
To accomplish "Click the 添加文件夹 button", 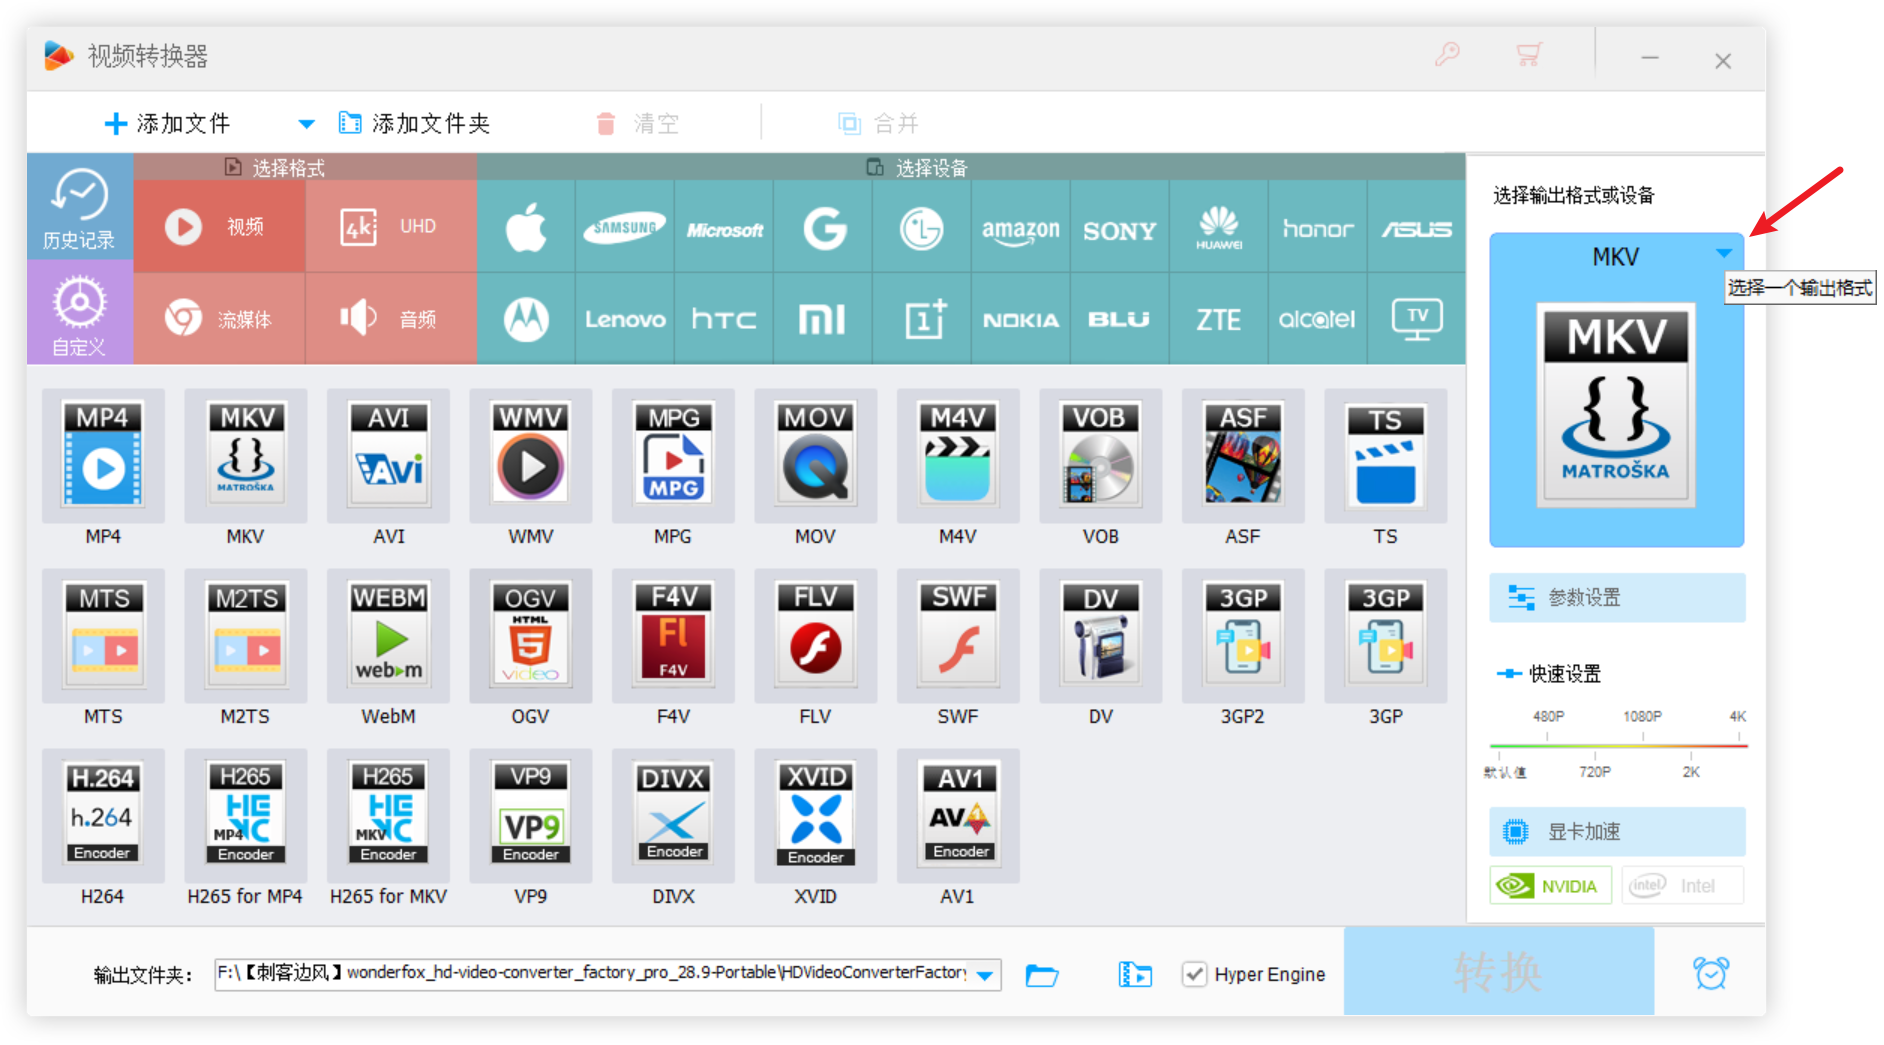I will pyautogui.click(x=414, y=124).
